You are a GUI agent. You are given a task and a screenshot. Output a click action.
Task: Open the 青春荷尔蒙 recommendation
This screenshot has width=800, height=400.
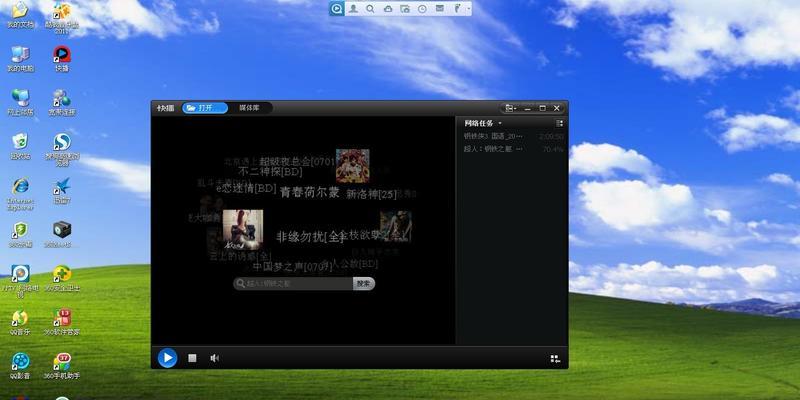coord(310,192)
